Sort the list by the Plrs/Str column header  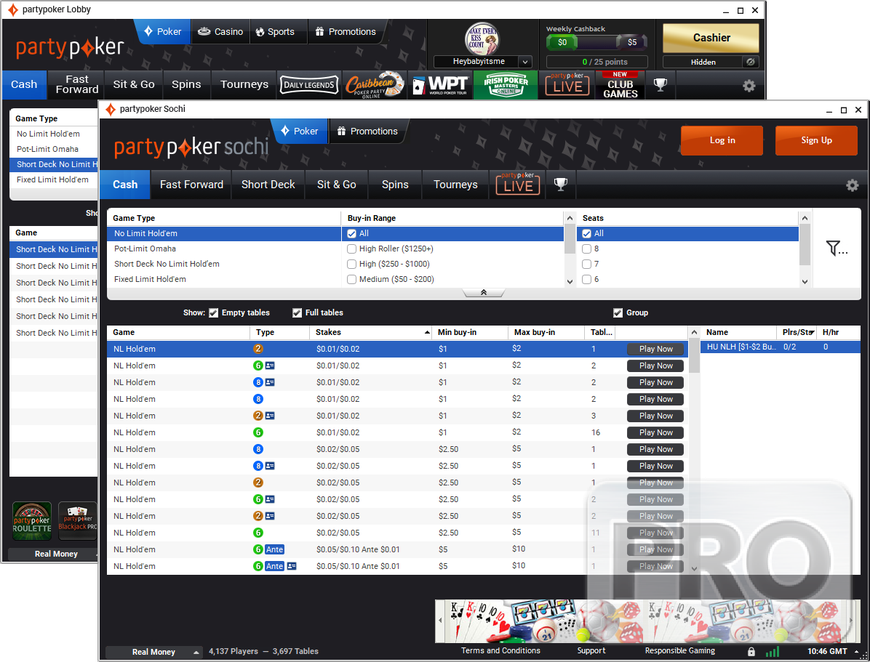point(797,332)
